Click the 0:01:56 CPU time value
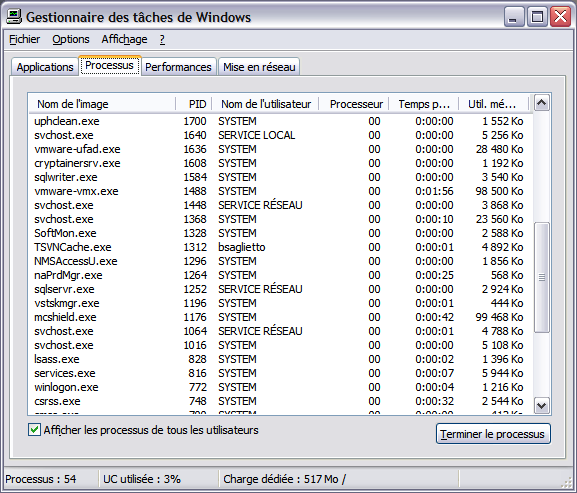Screen dimensions: 577x493 click(x=434, y=191)
